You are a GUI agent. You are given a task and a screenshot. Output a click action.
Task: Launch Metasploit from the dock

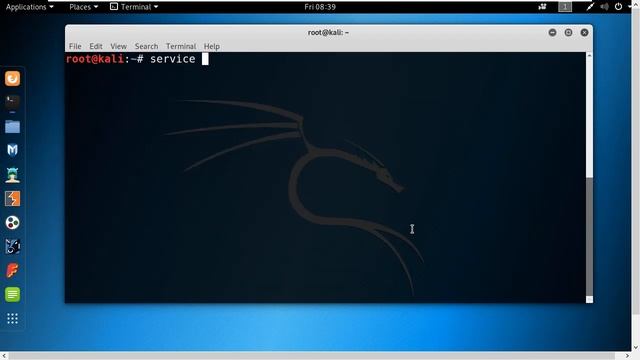tap(12, 150)
